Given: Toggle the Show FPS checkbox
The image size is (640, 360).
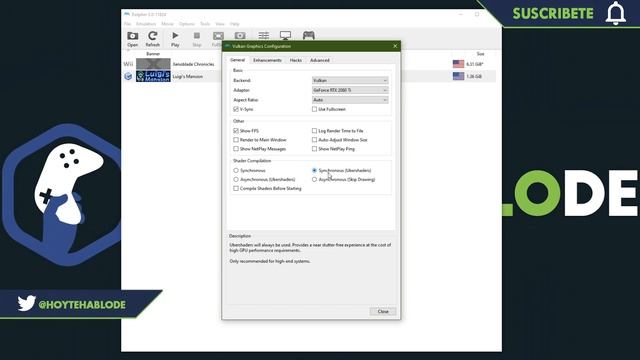Looking at the screenshot, I should (x=236, y=131).
